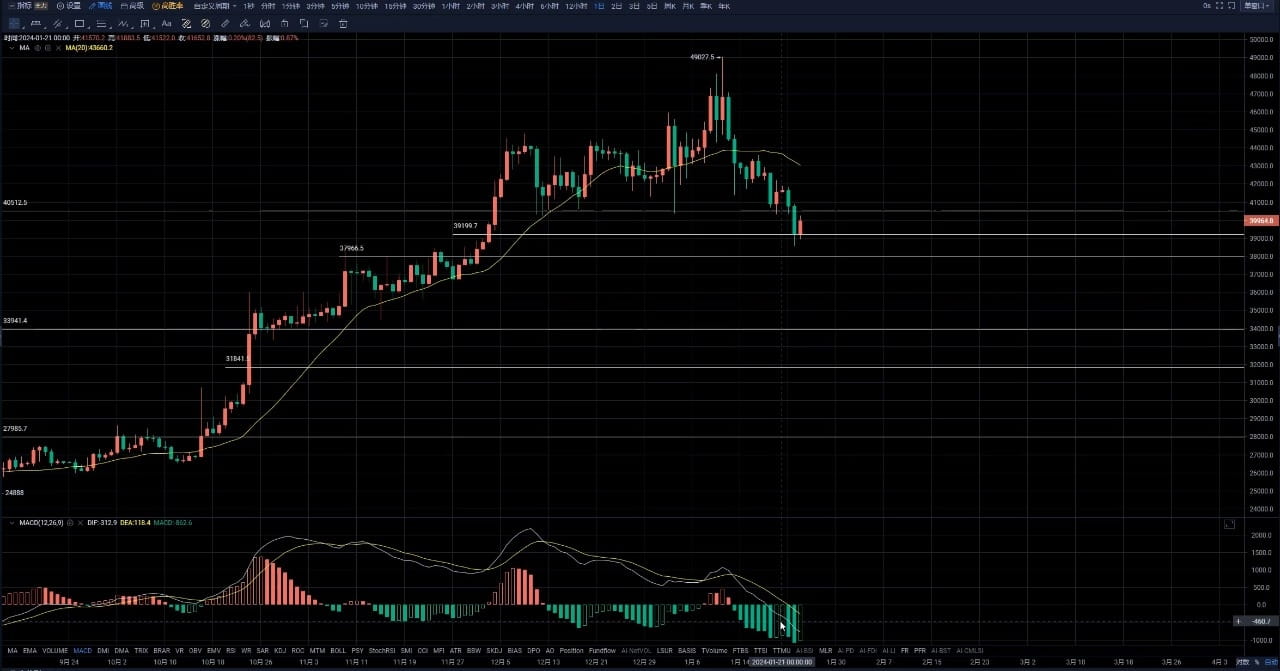Click the current price tag on axis
Viewport: 1280px width, 671px height.
[x=1260, y=220]
